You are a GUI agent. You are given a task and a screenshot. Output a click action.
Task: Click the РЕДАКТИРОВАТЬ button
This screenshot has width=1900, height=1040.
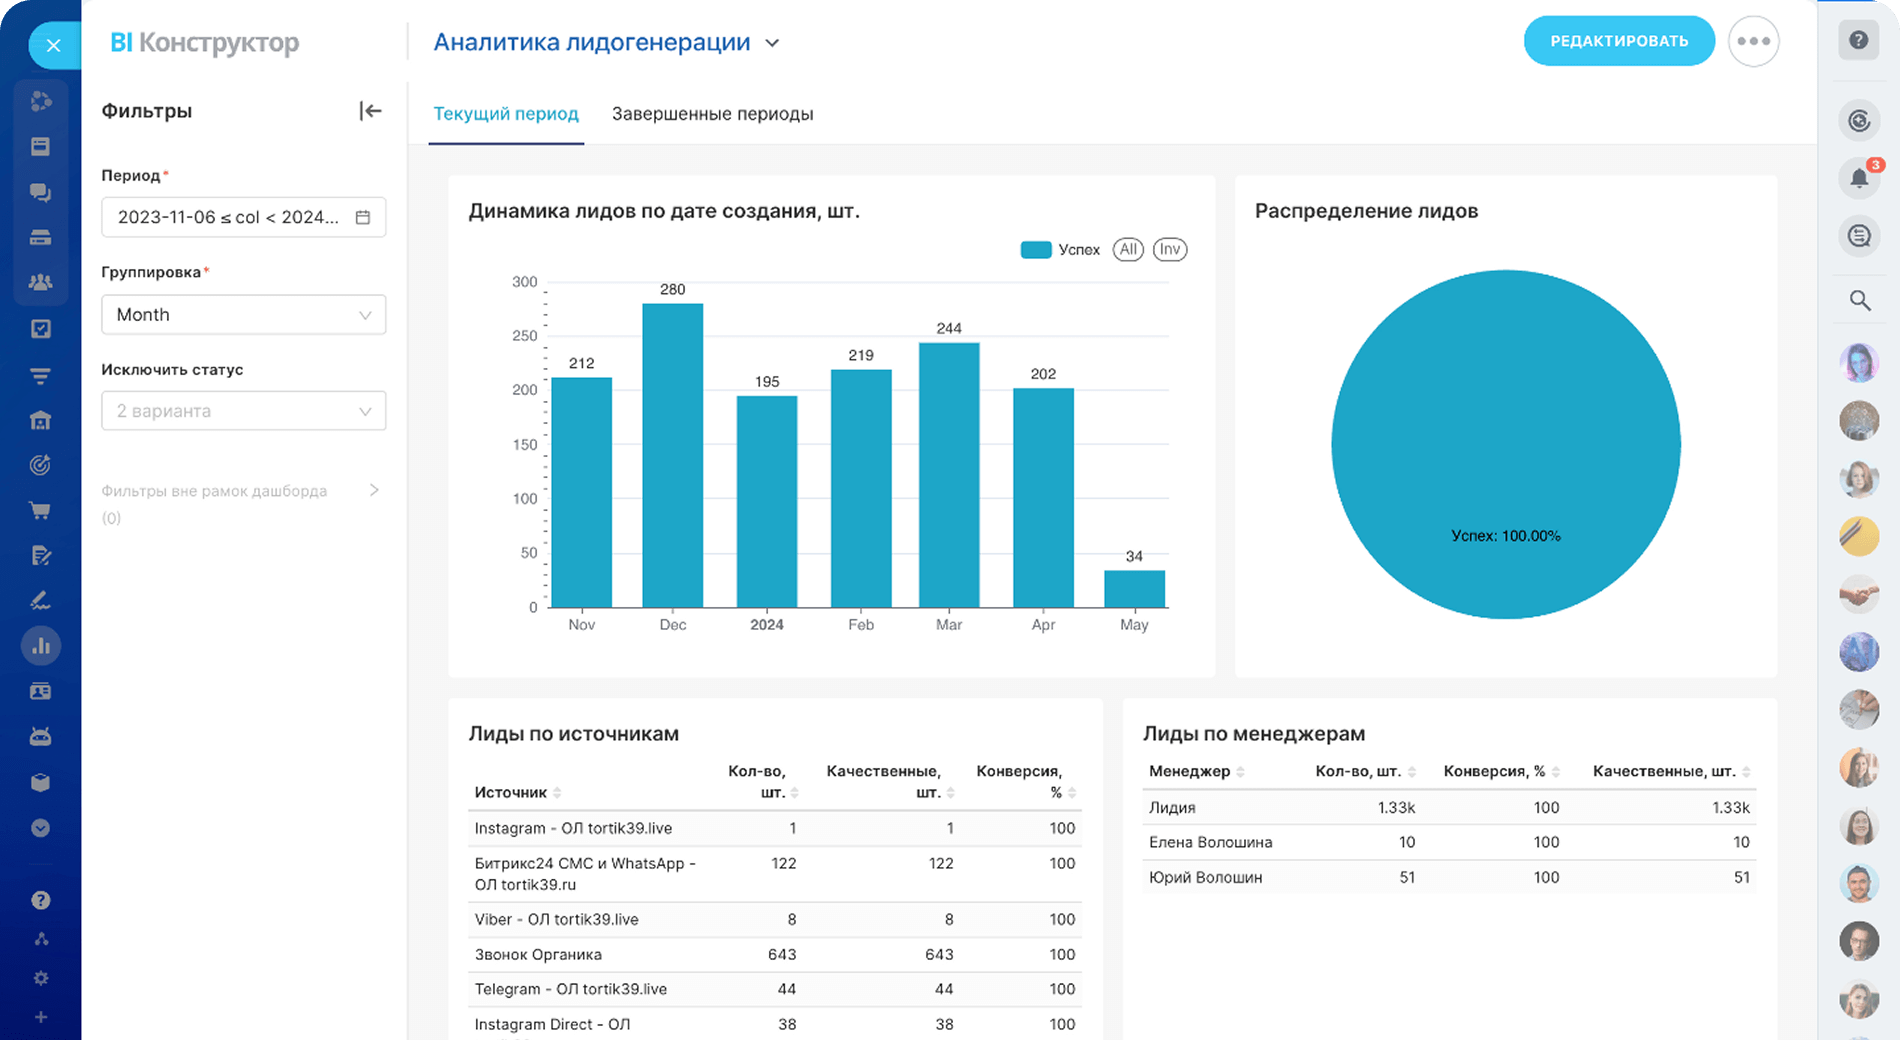point(1618,41)
